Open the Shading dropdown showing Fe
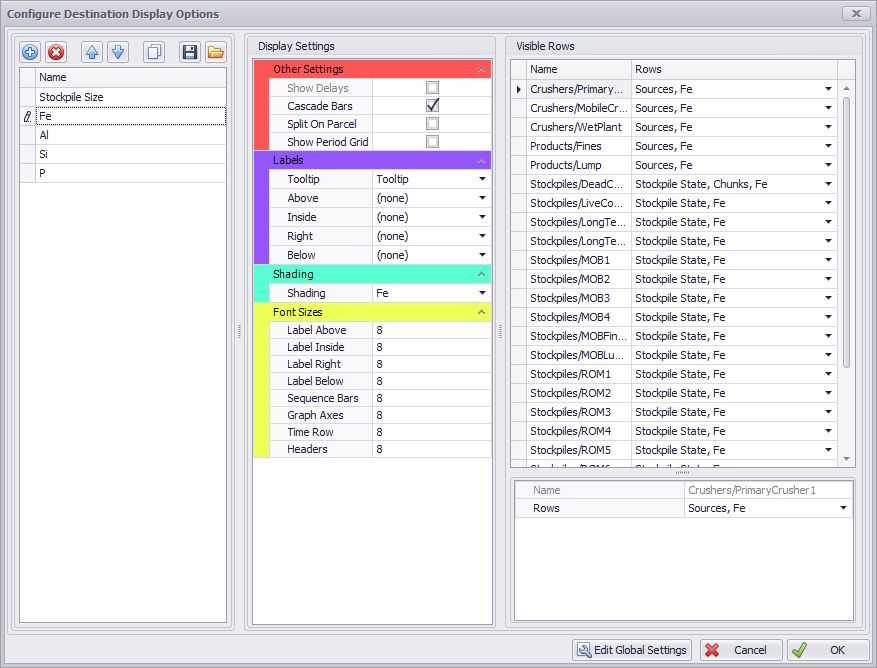Image resolution: width=877 pixels, height=668 pixels. click(482, 294)
